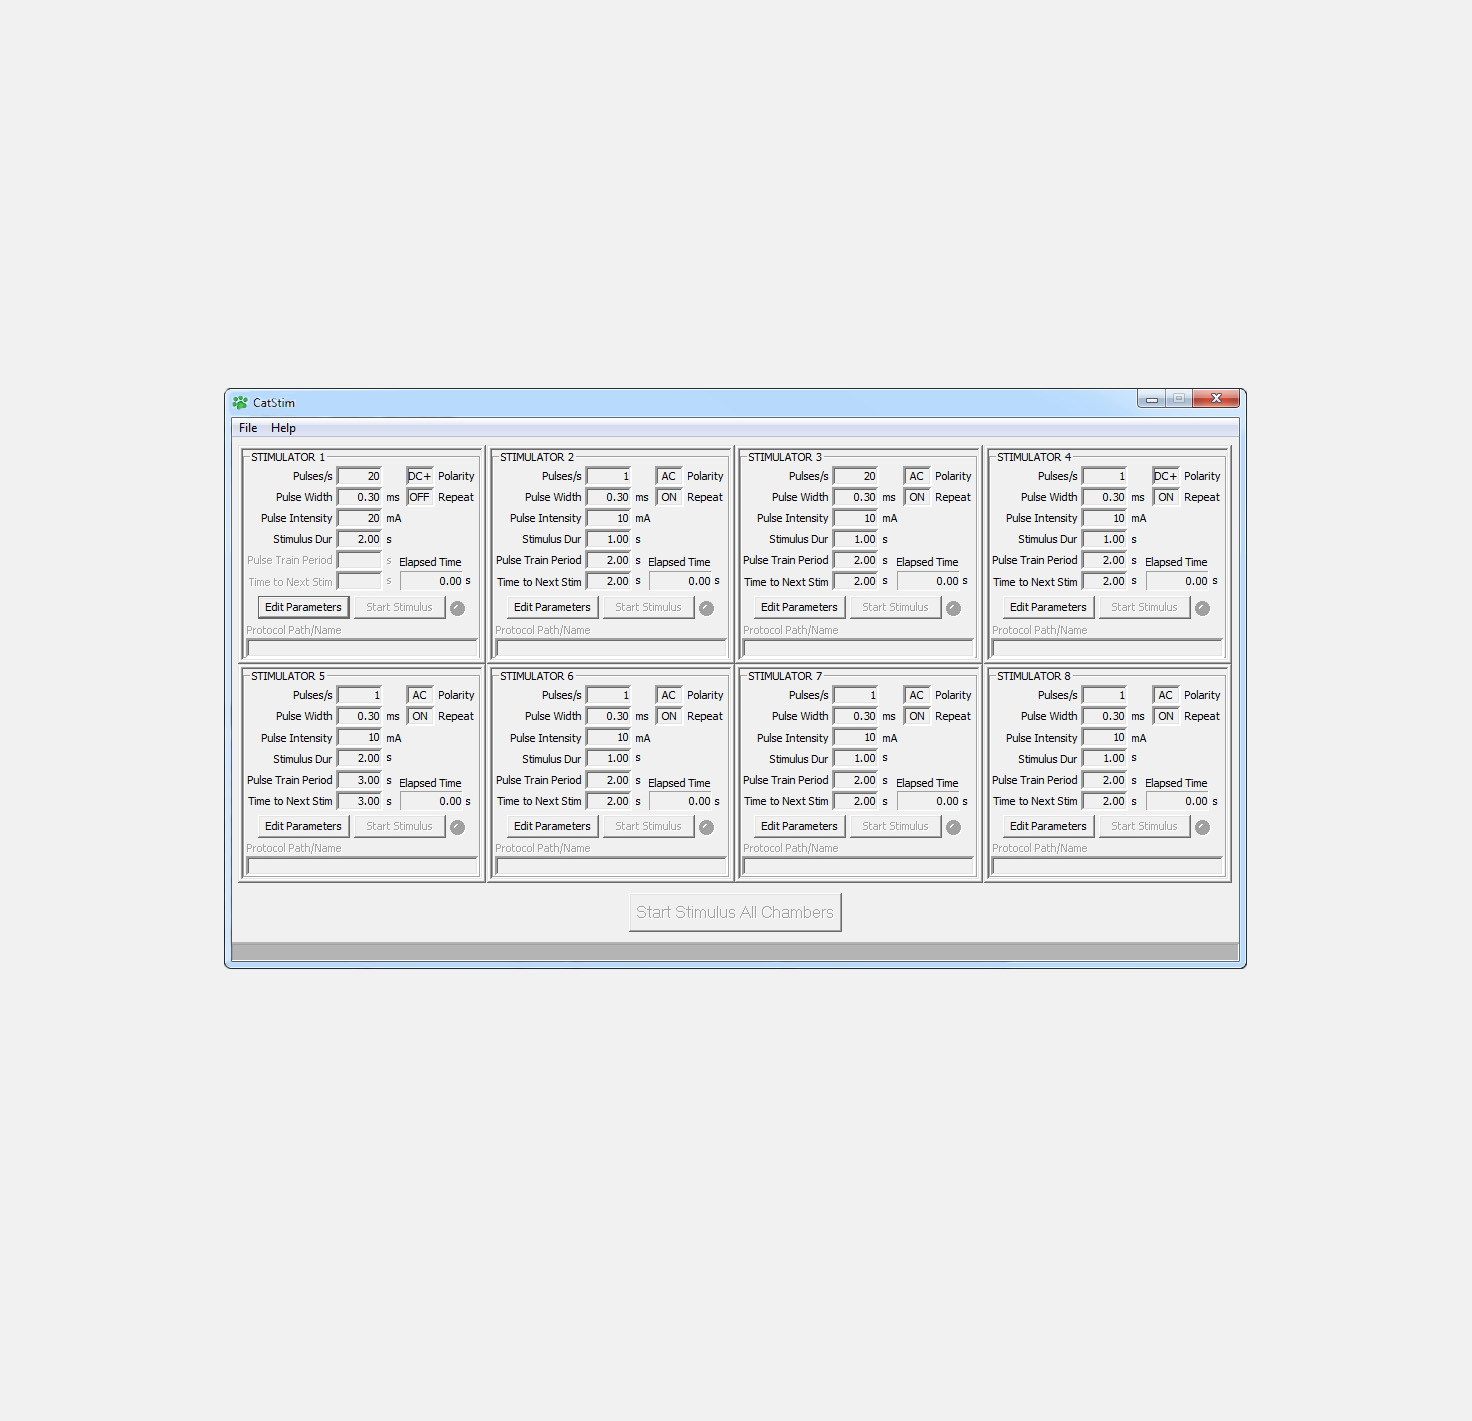Click the CatStim paw icon in title bar
This screenshot has width=1472, height=1421.
click(240, 403)
